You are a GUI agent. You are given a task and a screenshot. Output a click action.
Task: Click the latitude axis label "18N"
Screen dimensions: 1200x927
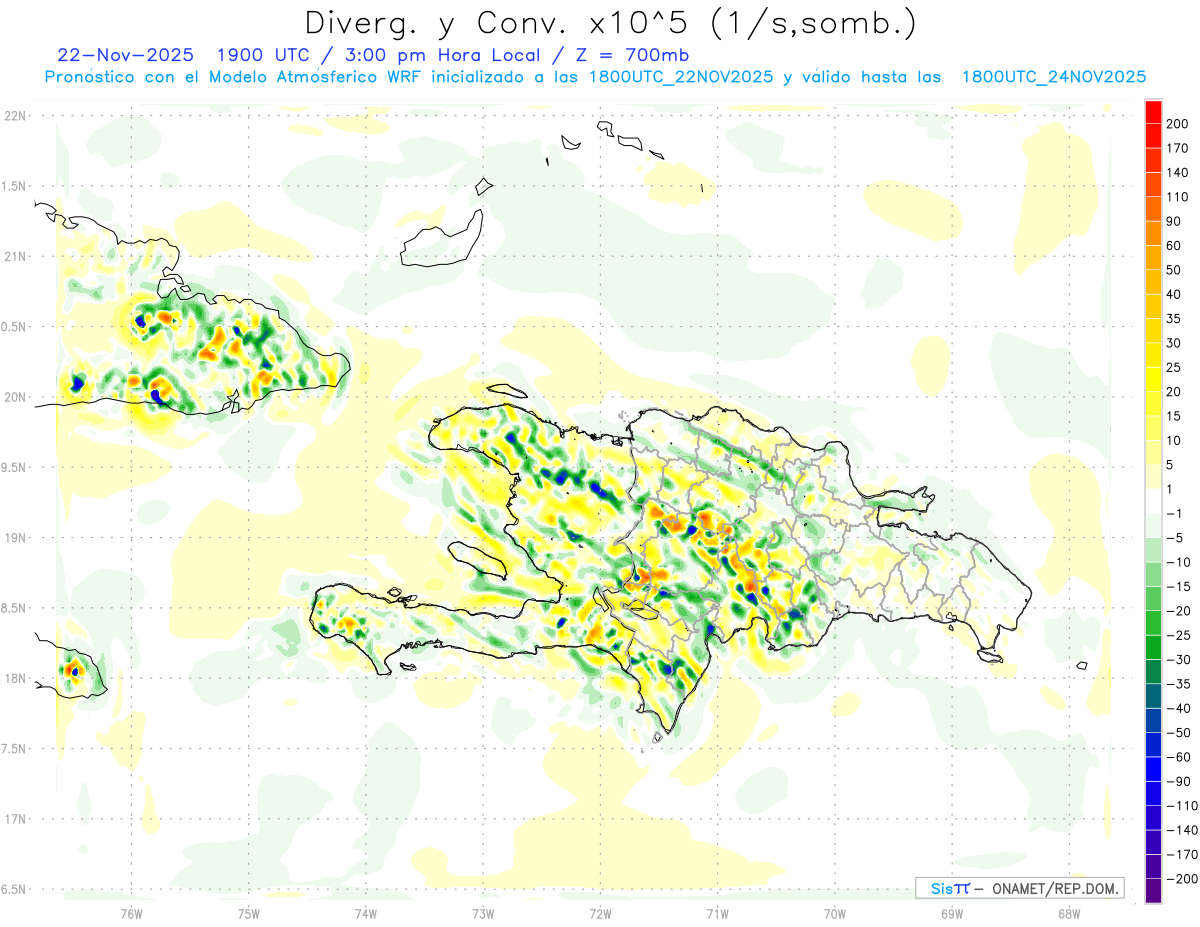click(14, 679)
